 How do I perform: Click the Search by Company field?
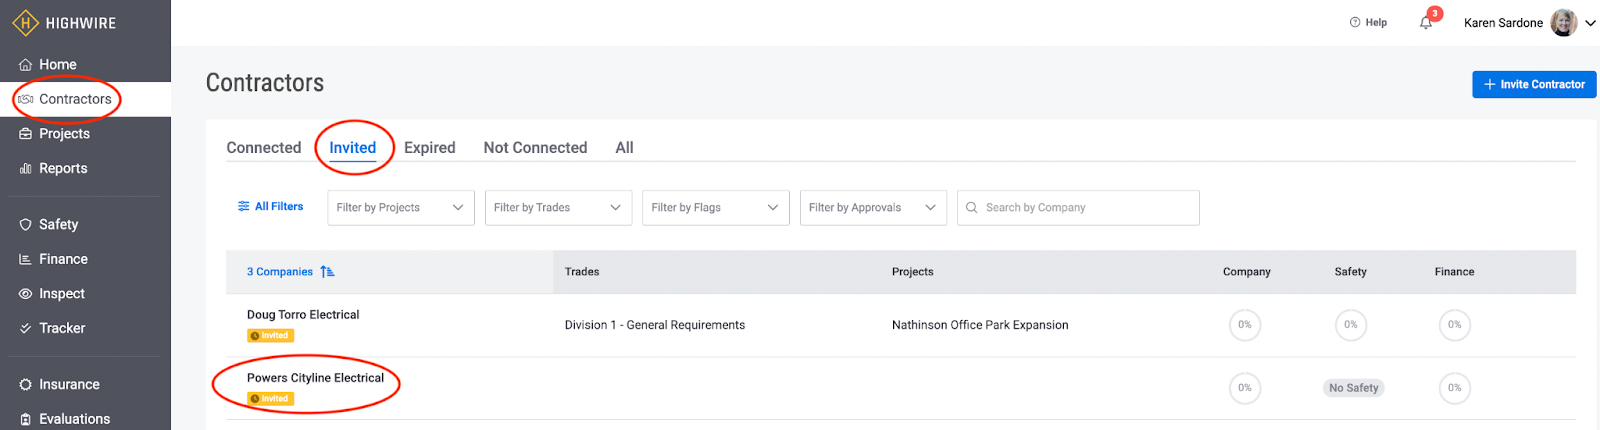point(1078,207)
